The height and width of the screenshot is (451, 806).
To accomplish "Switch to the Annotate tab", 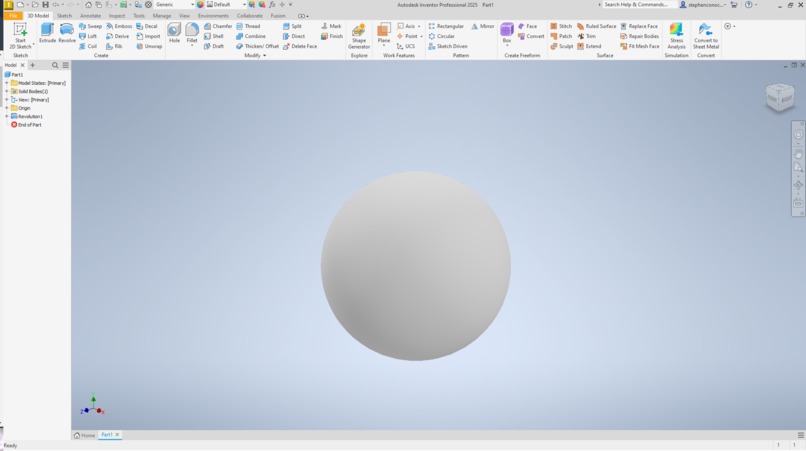I will tap(90, 16).
